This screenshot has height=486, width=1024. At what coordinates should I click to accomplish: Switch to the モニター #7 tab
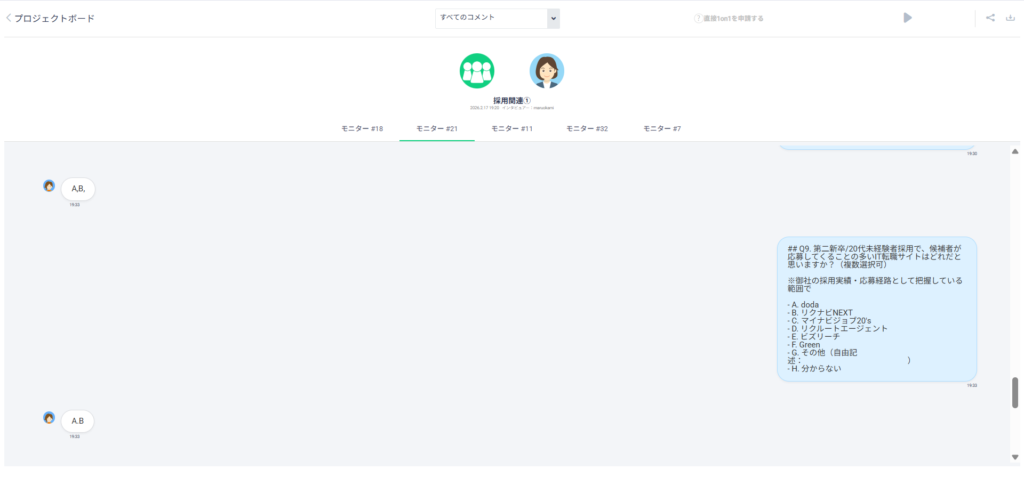pyautogui.click(x=662, y=129)
